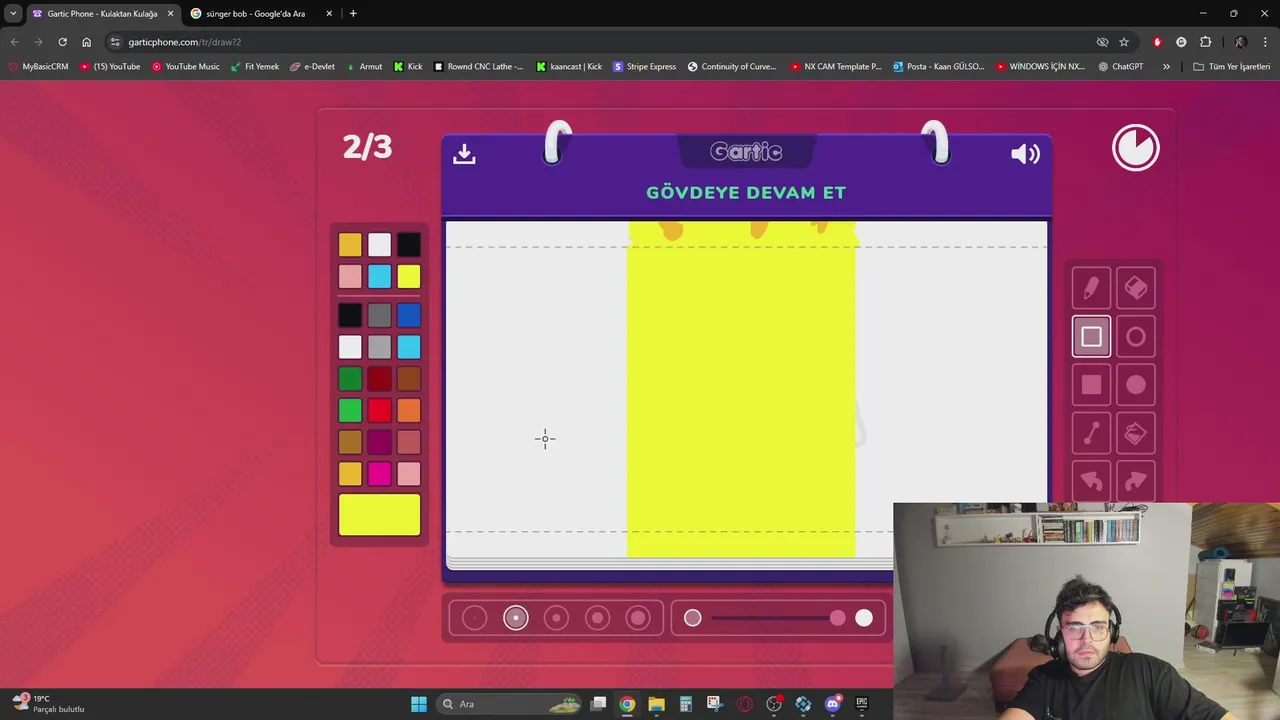Viewport: 1280px width, 720px height.
Task: Click the round timer clock icon
Action: pos(1136,148)
